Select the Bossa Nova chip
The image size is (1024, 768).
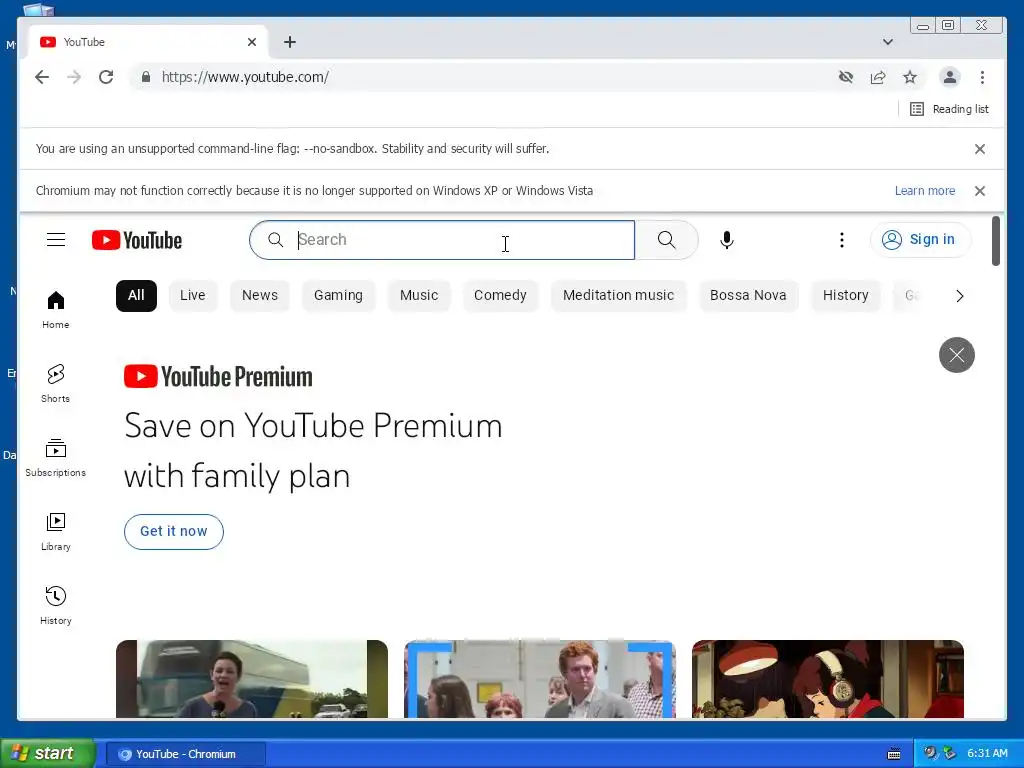coord(748,295)
